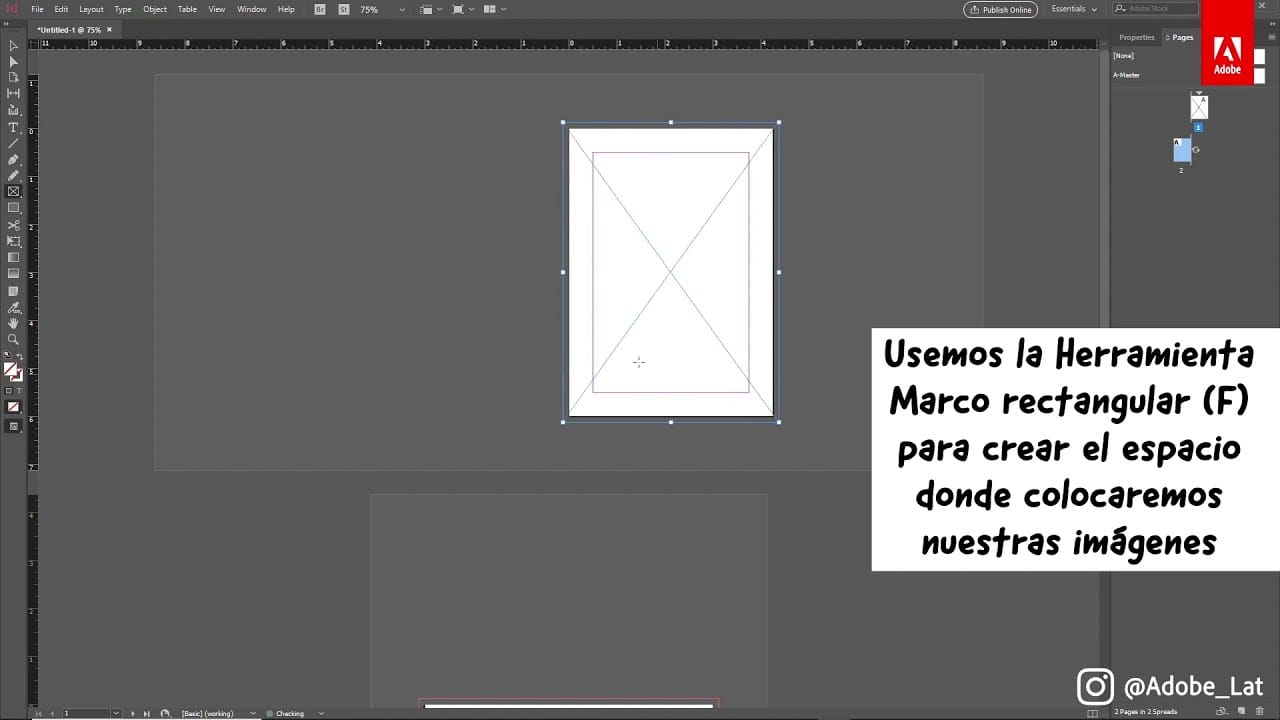
Task: Select the Line tool
Action: coord(13,144)
